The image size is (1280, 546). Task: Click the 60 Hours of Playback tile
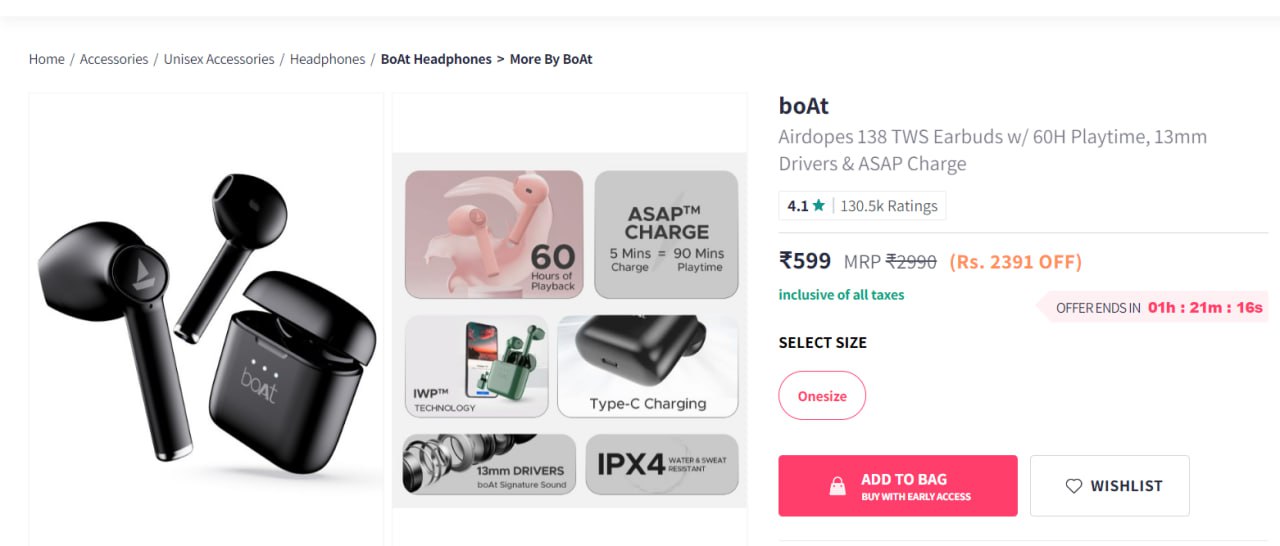pos(494,234)
